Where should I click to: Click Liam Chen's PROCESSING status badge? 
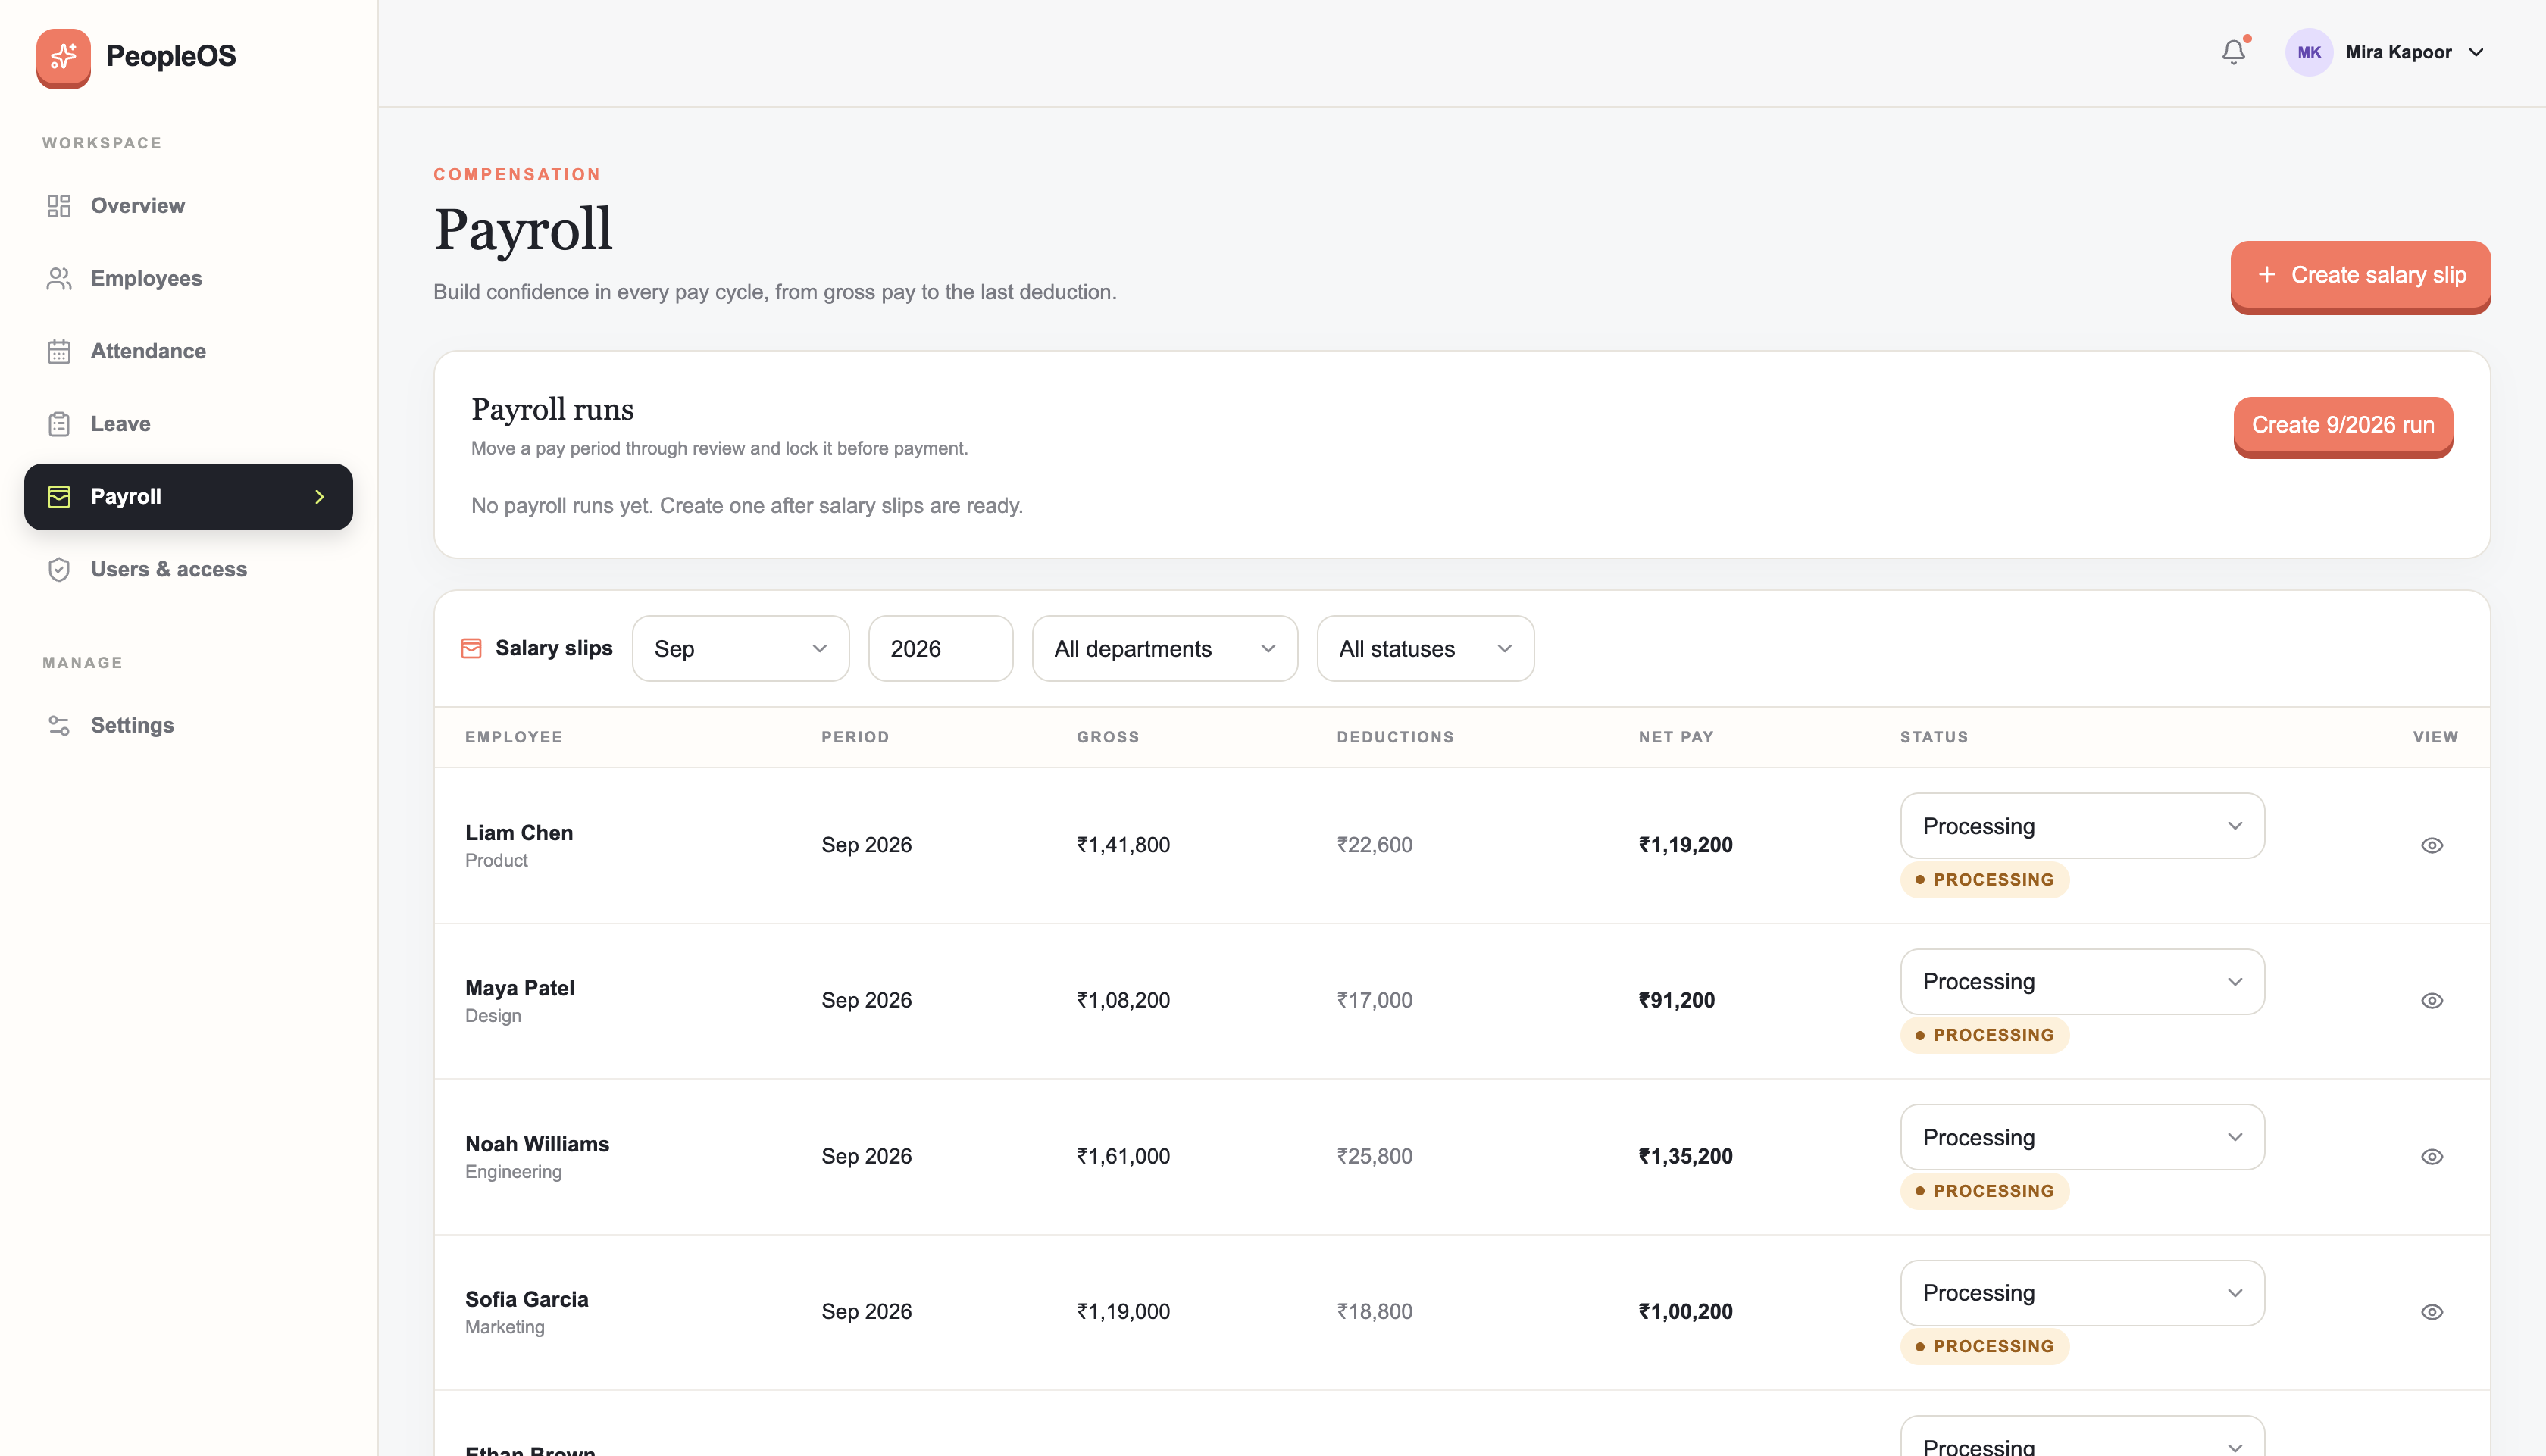coord(1984,880)
